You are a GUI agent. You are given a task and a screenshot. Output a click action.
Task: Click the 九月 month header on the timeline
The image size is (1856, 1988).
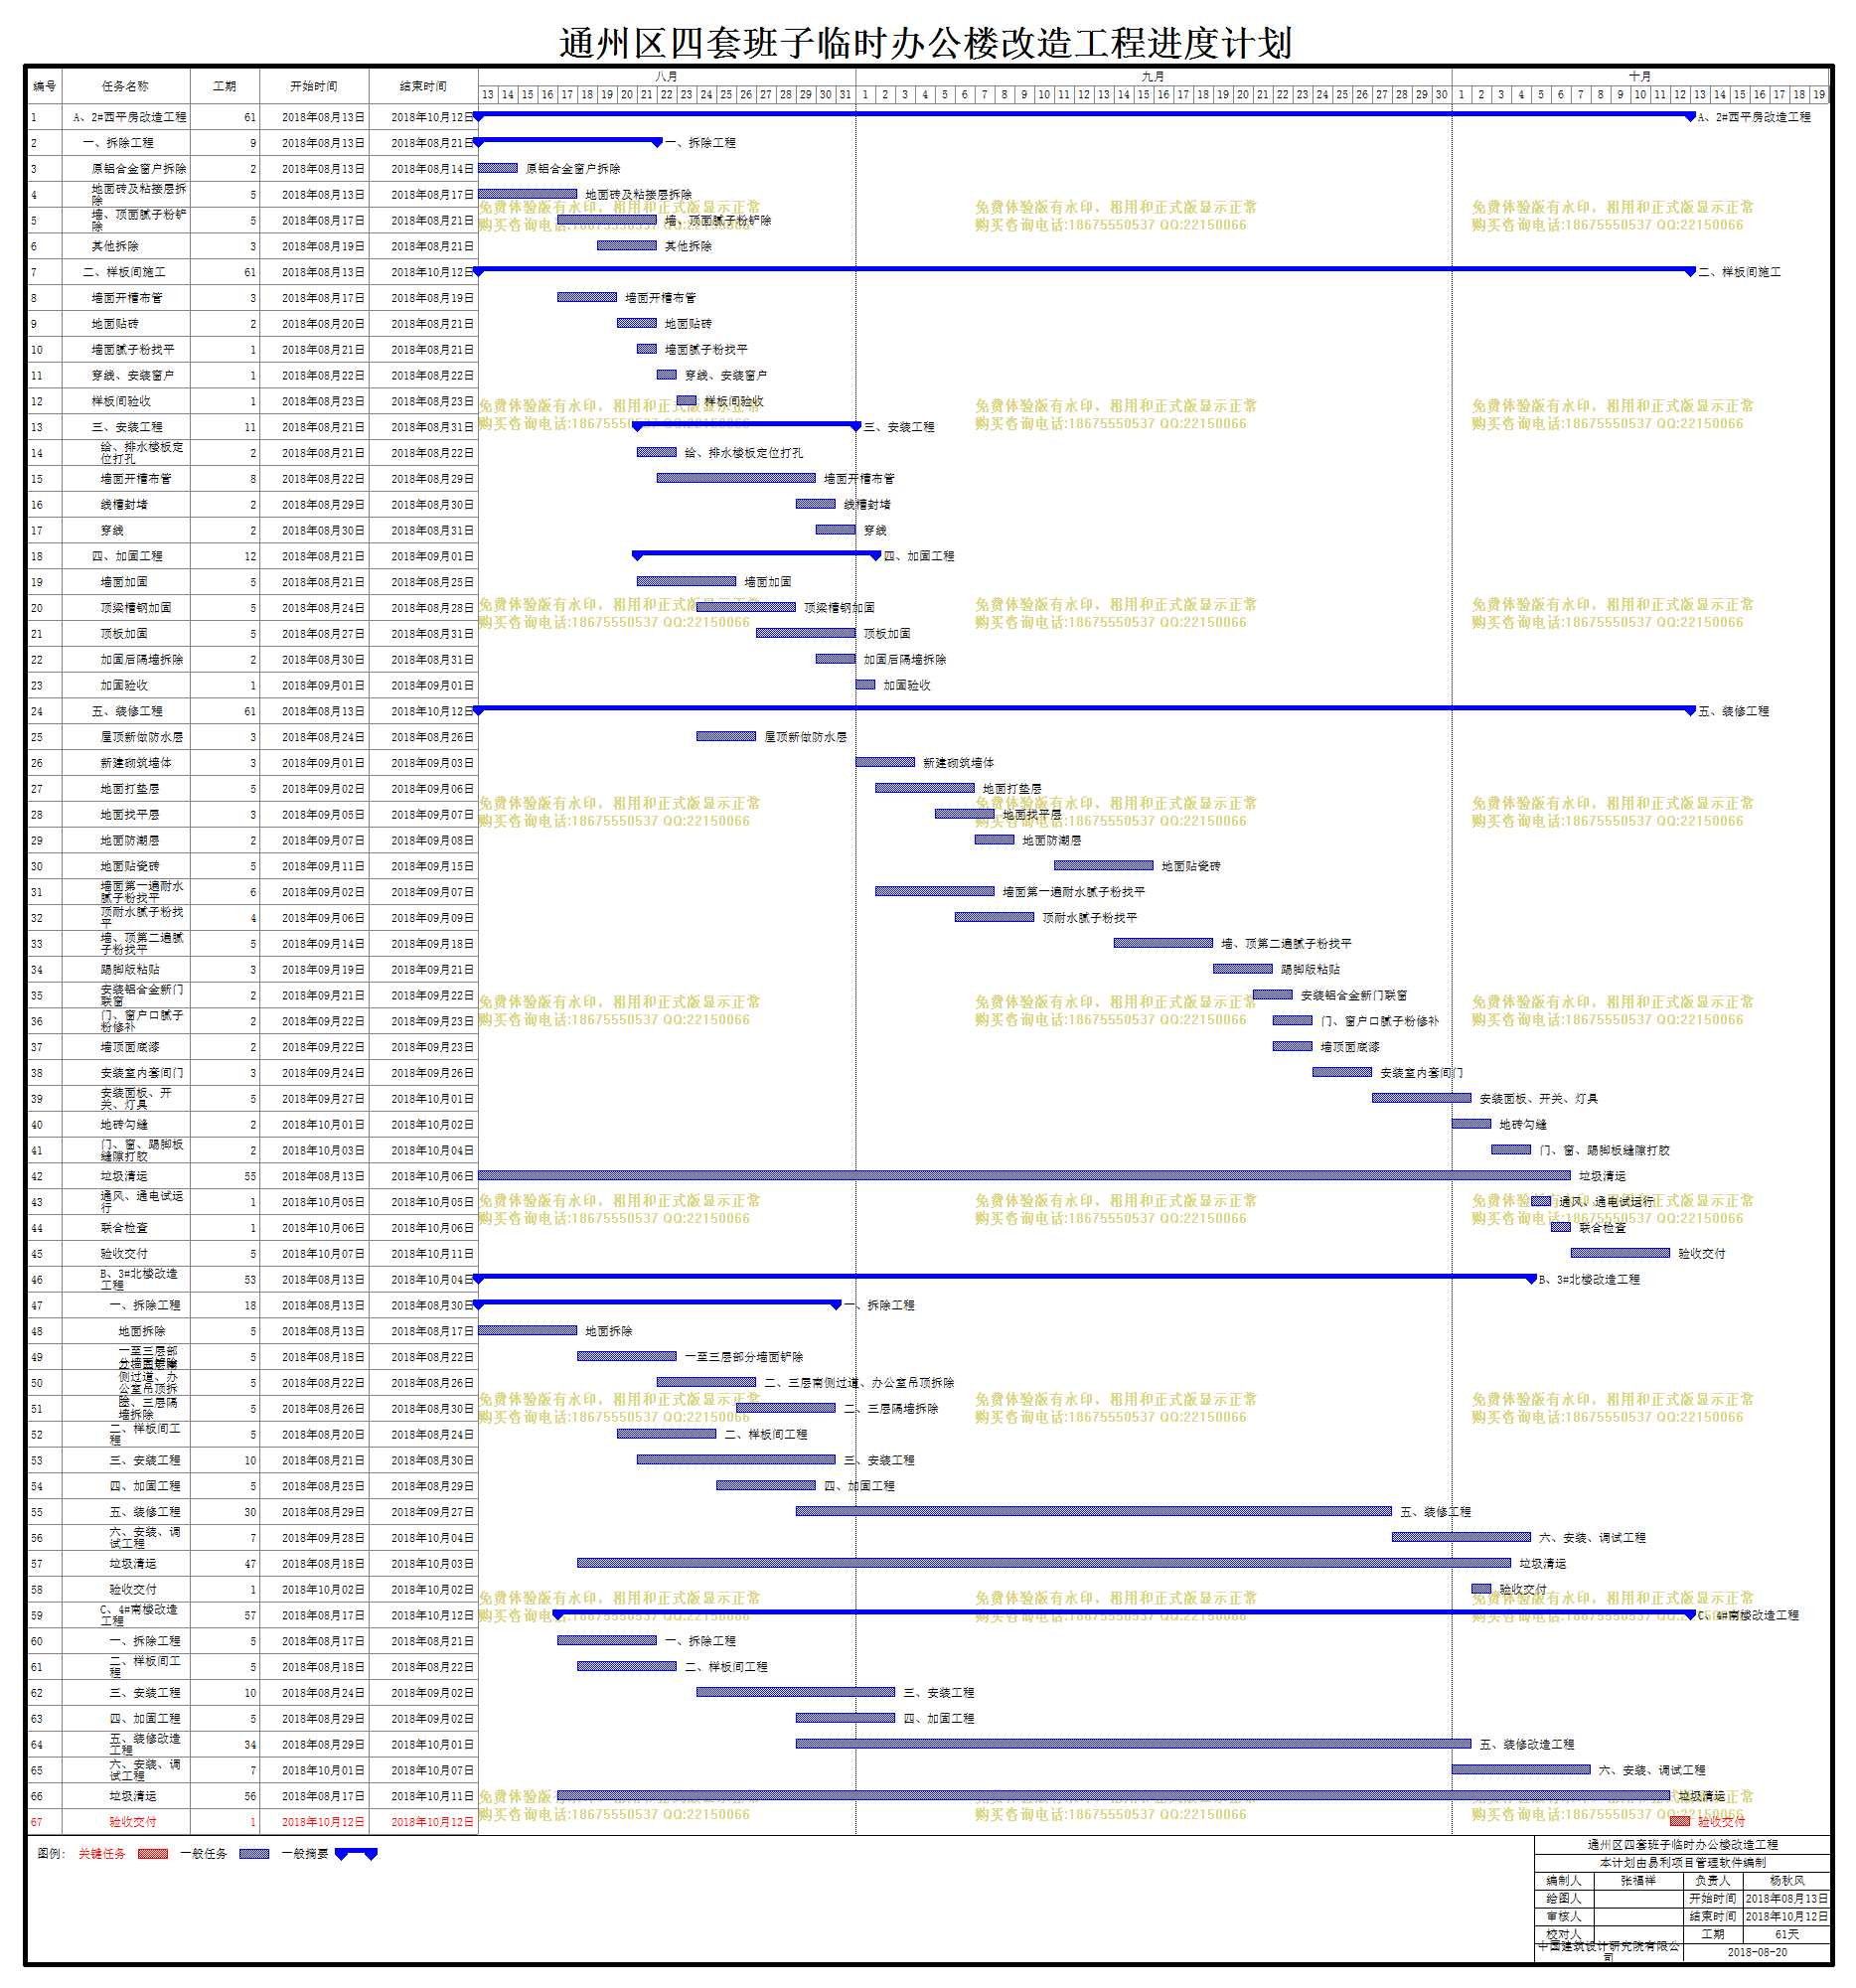coord(1153,76)
